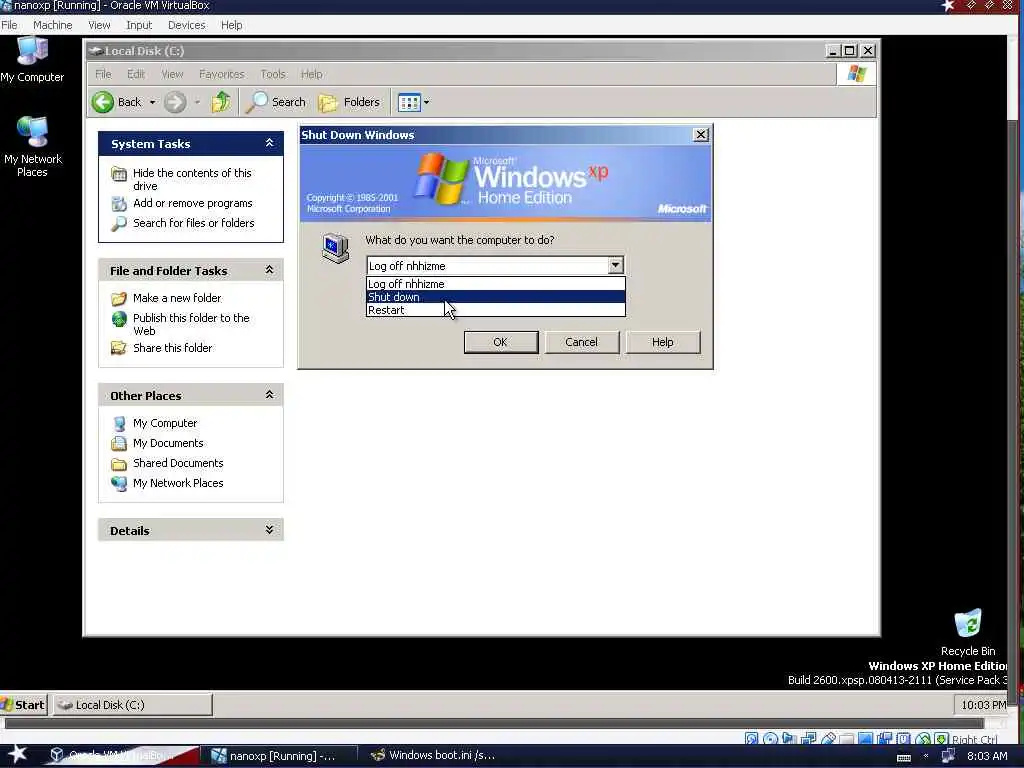Open Views button in toolbar
The width and height of the screenshot is (1024, 768).
tap(409, 103)
